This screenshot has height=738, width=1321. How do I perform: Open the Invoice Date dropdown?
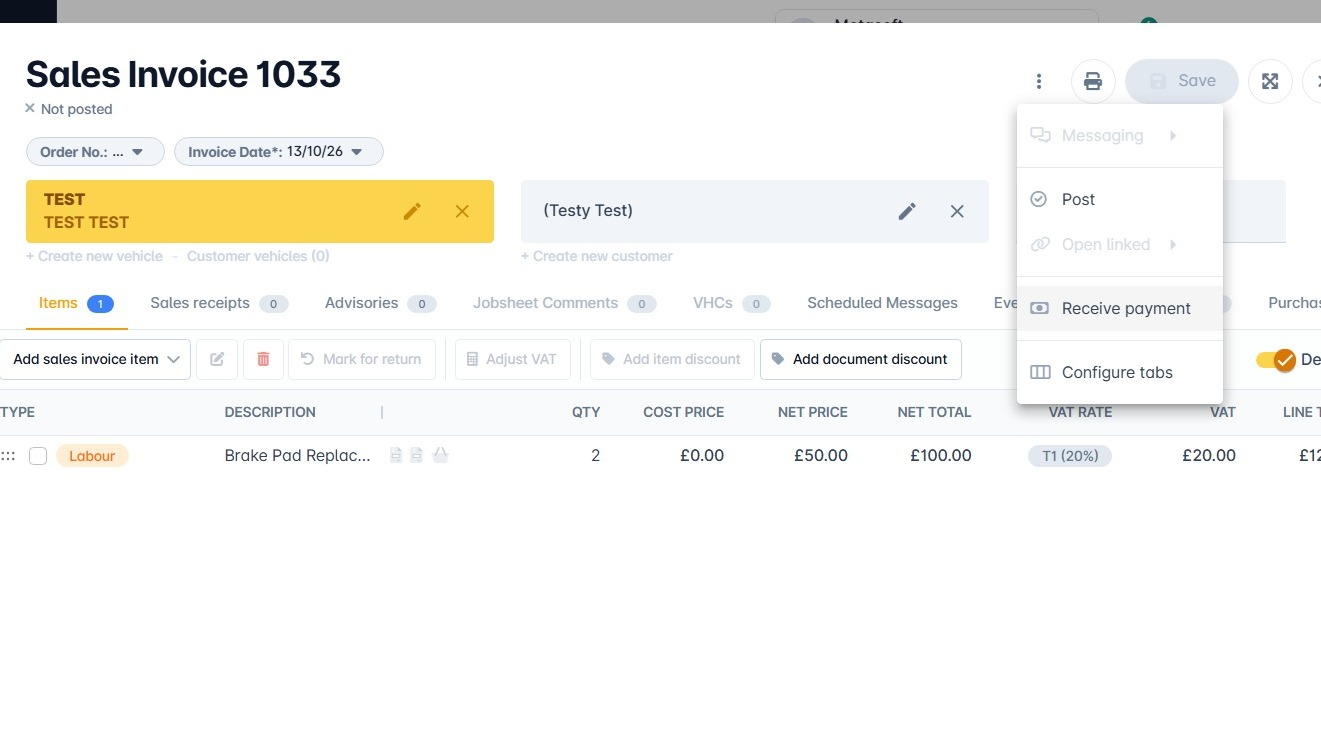click(x=279, y=152)
